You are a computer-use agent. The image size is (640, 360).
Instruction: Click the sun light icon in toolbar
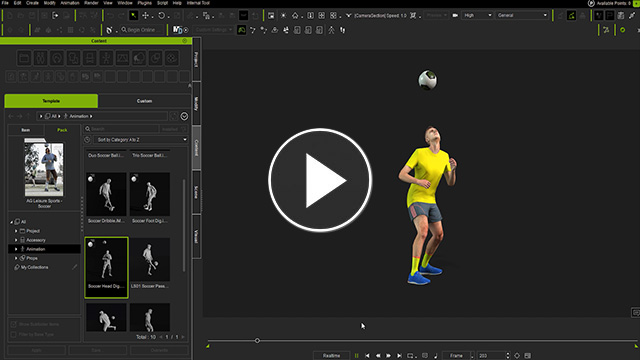point(283,16)
